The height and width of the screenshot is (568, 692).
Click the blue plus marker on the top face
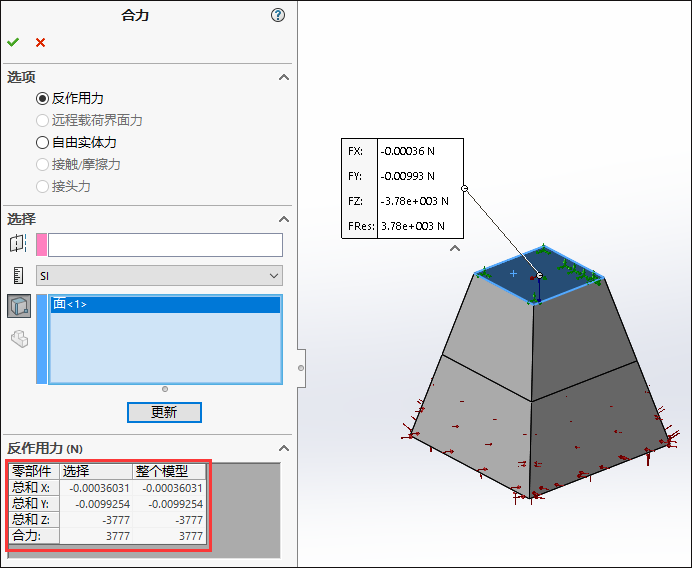[513, 274]
